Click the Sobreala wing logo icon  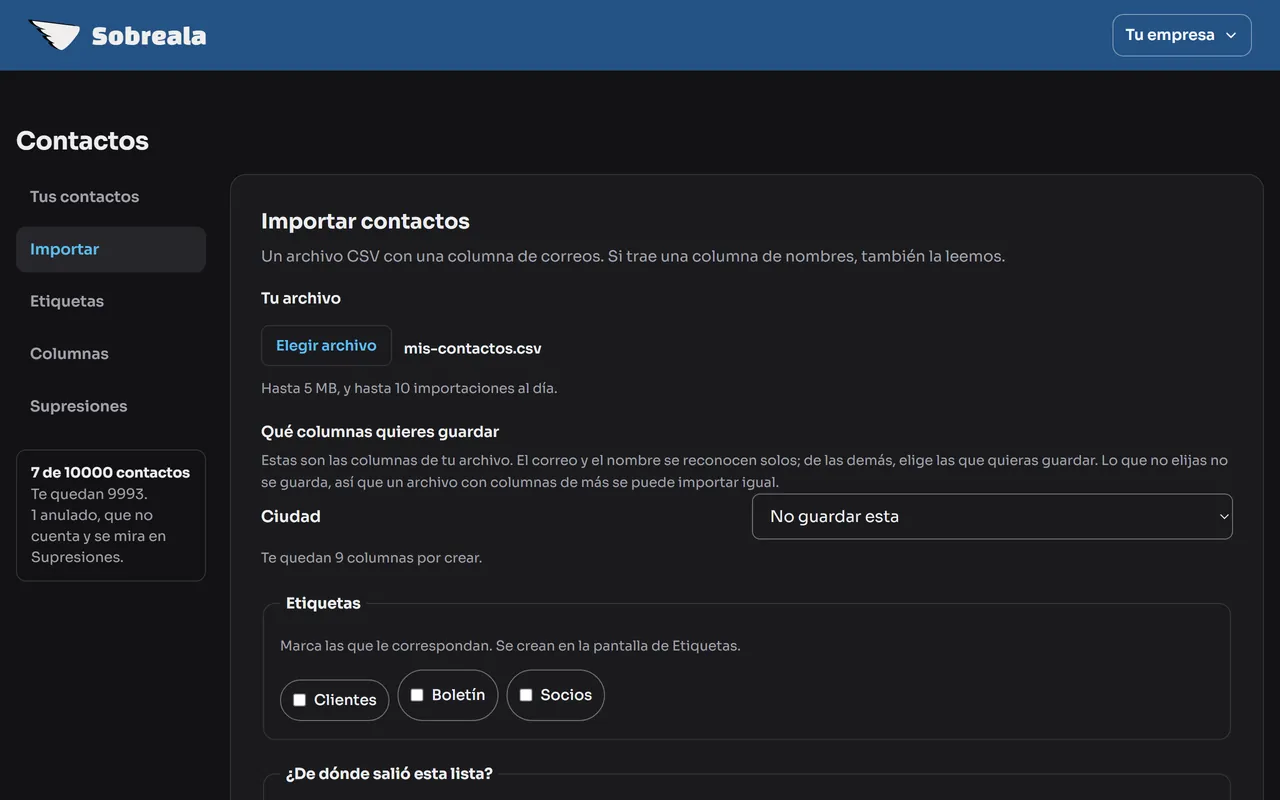(x=54, y=35)
